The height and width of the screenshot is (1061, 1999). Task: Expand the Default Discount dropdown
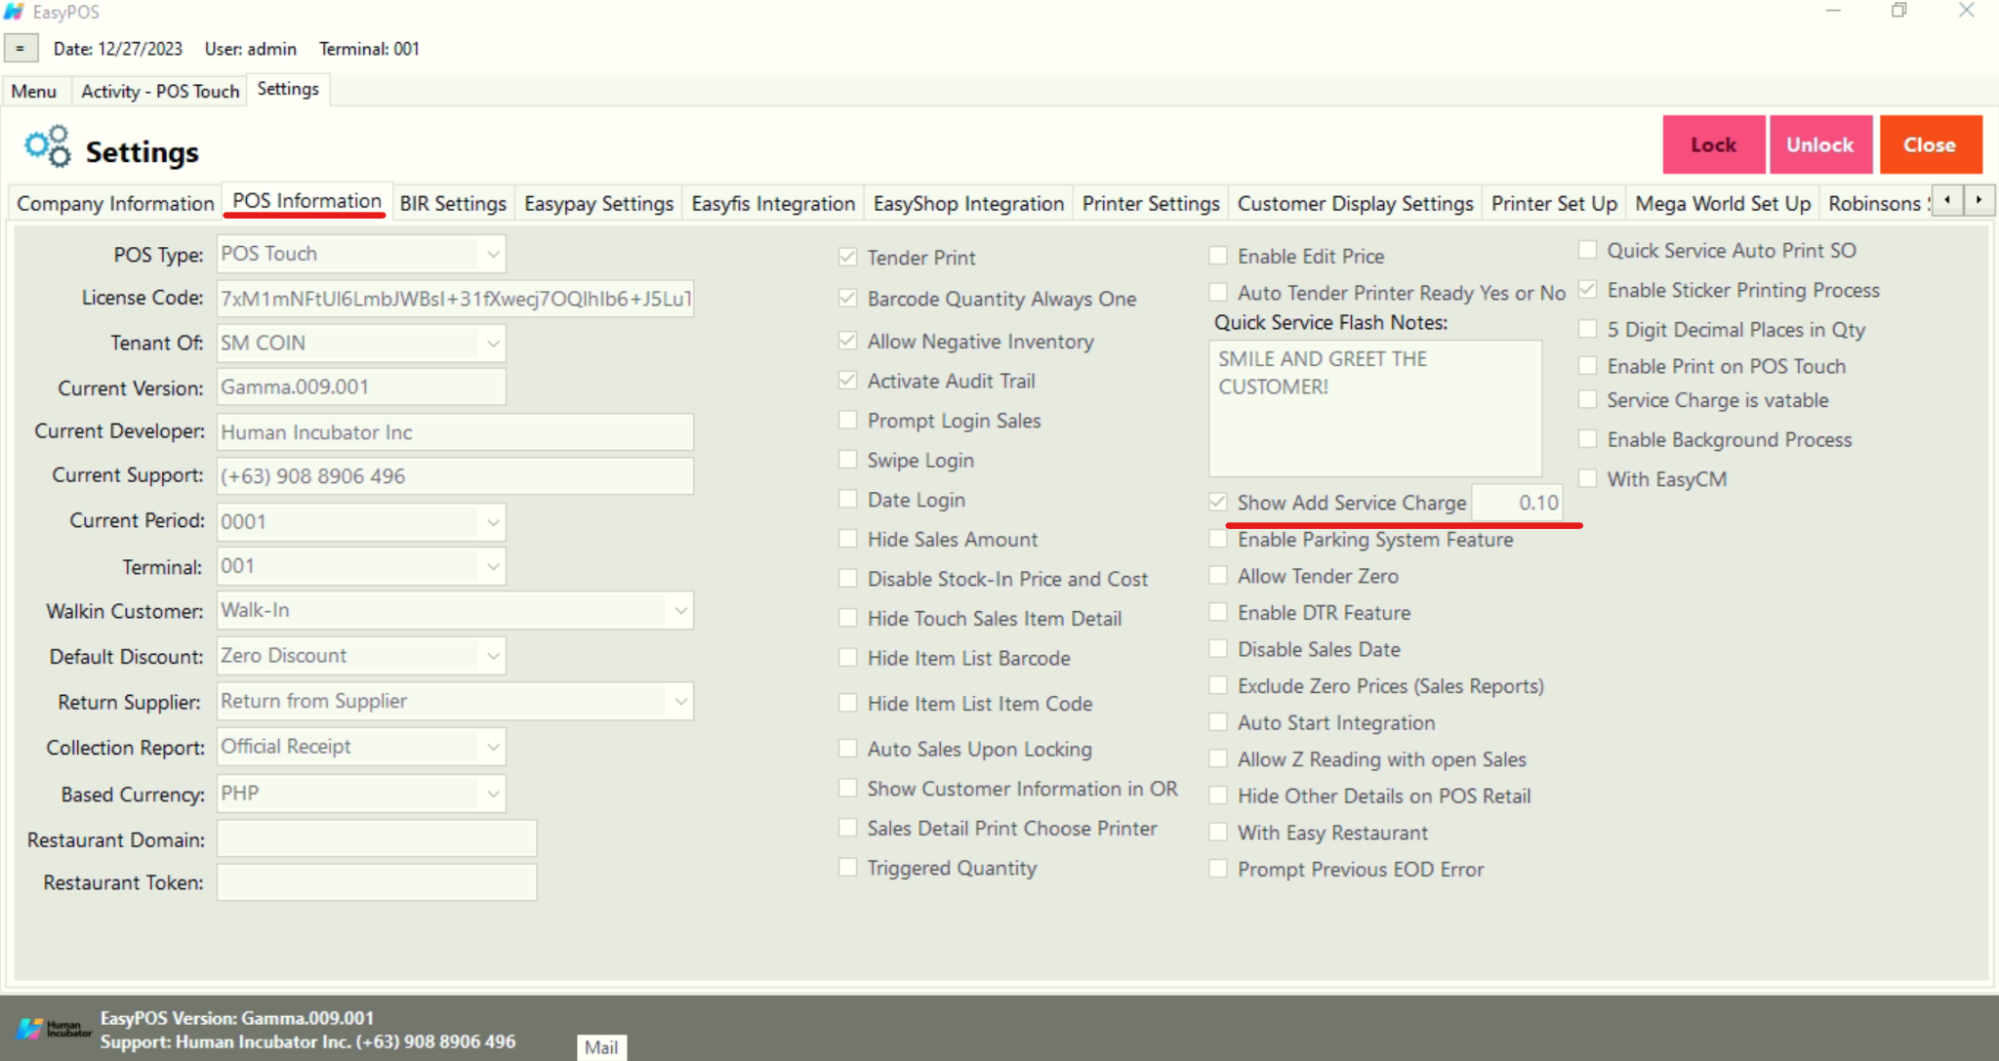click(x=492, y=656)
